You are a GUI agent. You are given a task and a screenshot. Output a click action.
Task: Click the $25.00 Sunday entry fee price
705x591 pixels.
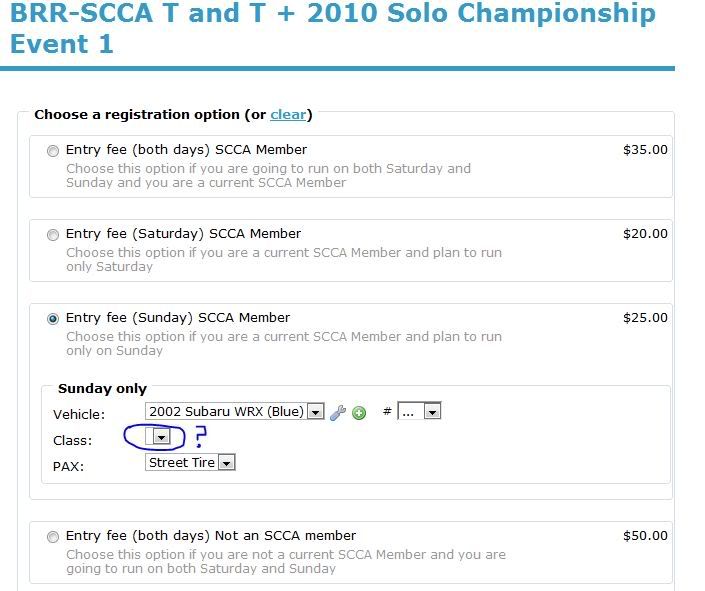(x=645, y=318)
